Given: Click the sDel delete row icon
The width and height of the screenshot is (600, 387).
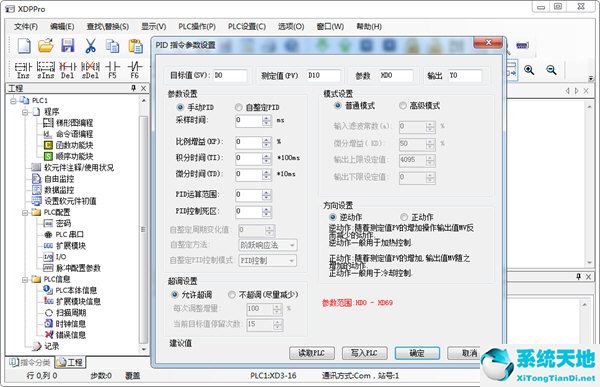Looking at the screenshot, I should [x=91, y=70].
